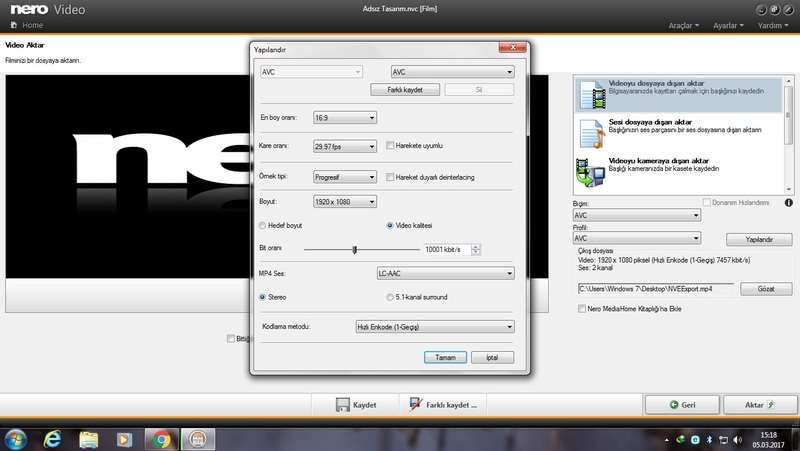
Task: Click the Bluetooth icon in system tray
Action: pyautogui.click(x=709, y=439)
